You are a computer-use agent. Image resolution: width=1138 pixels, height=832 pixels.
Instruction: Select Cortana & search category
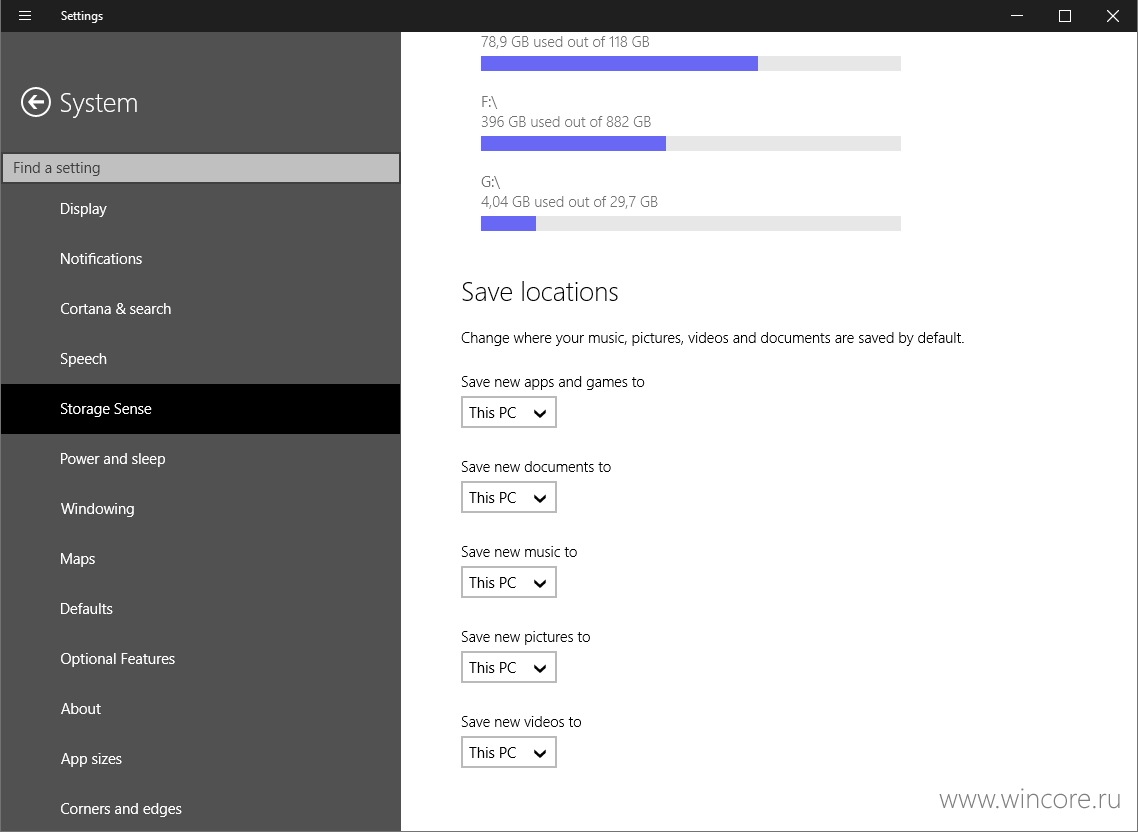click(x=200, y=309)
